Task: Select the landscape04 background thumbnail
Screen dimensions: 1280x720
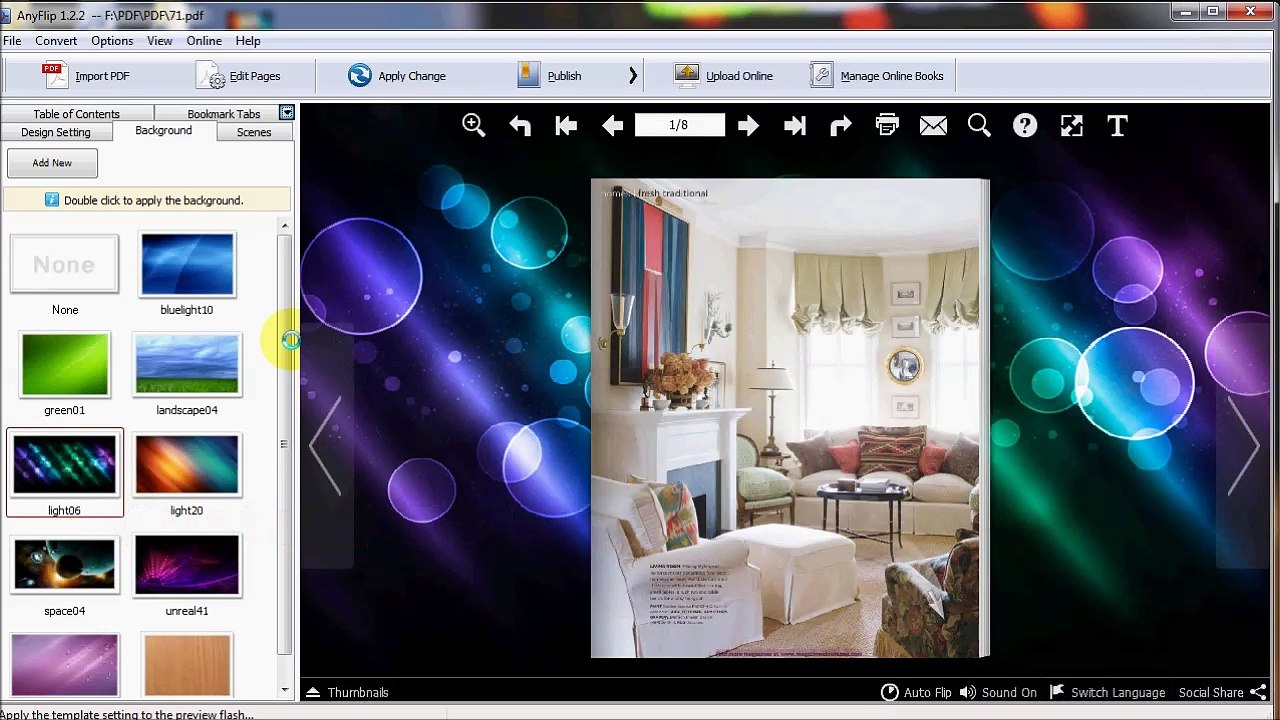Action: point(187,365)
